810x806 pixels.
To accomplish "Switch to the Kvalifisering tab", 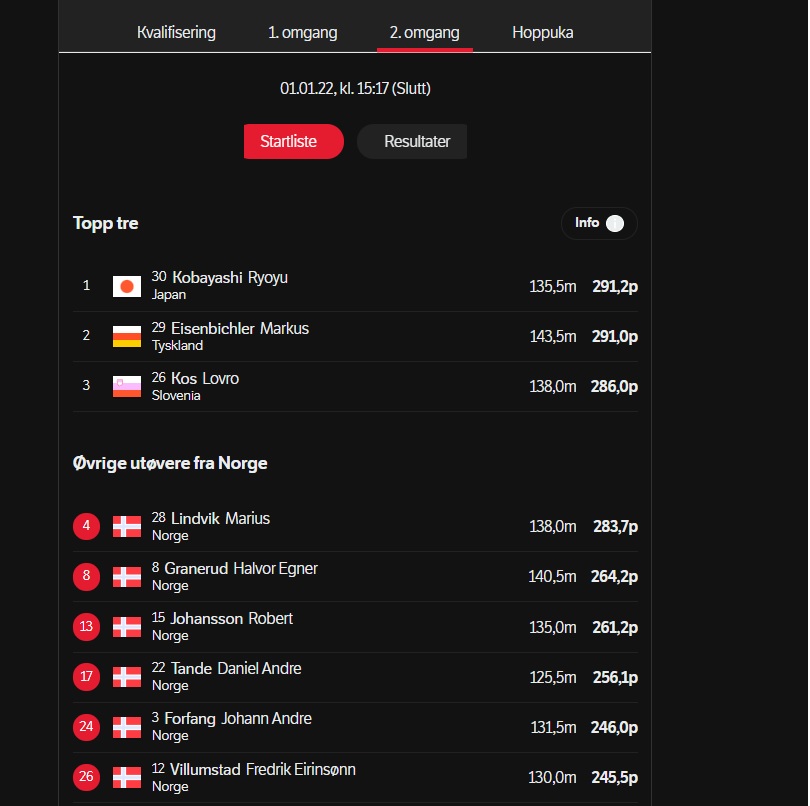I will click(176, 33).
